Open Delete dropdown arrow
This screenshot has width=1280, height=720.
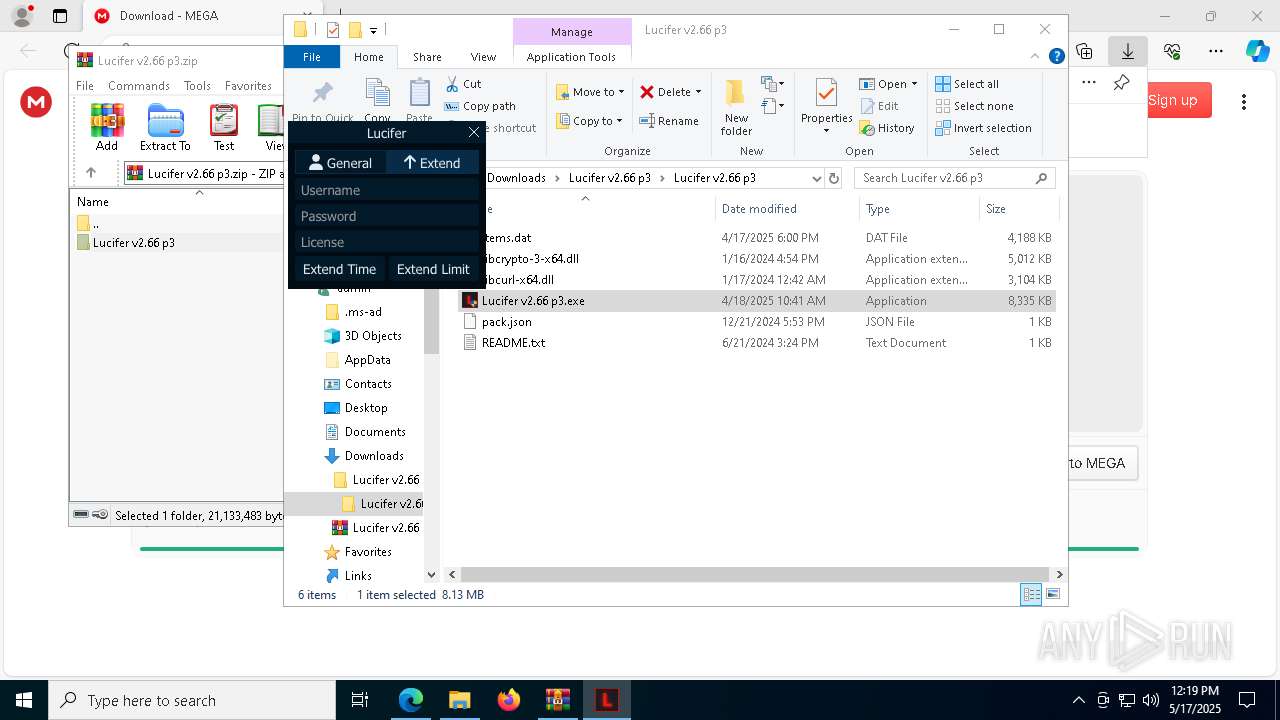click(698, 92)
